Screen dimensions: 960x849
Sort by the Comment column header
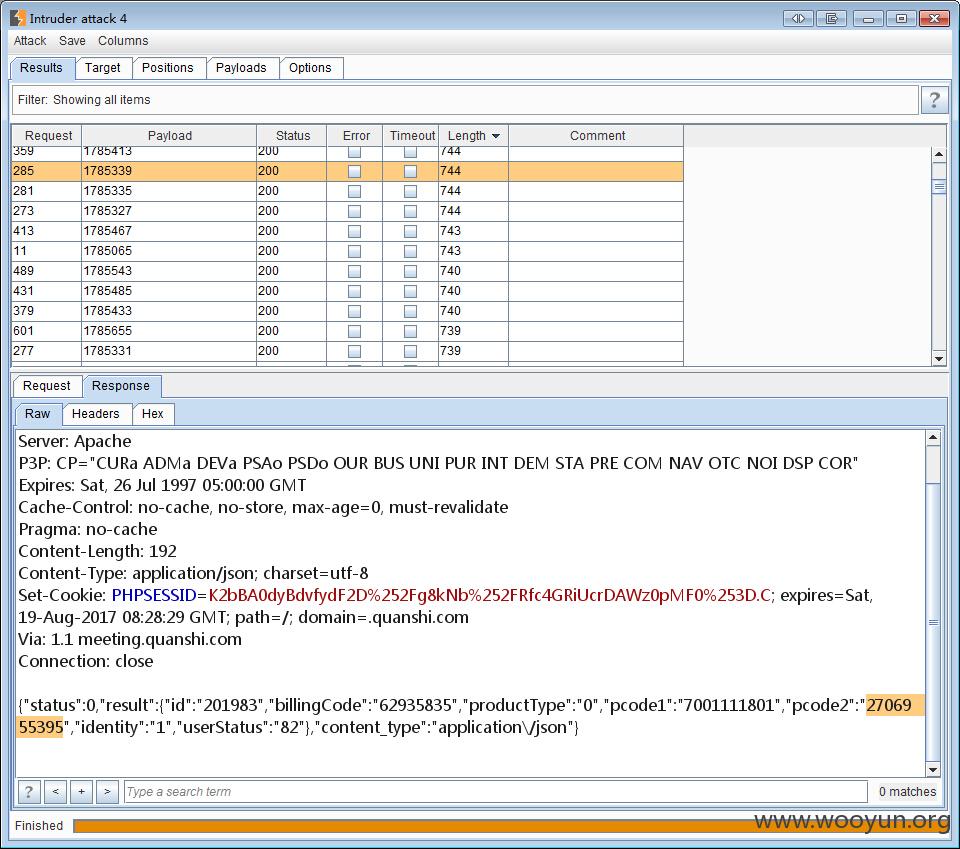(x=596, y=135)
